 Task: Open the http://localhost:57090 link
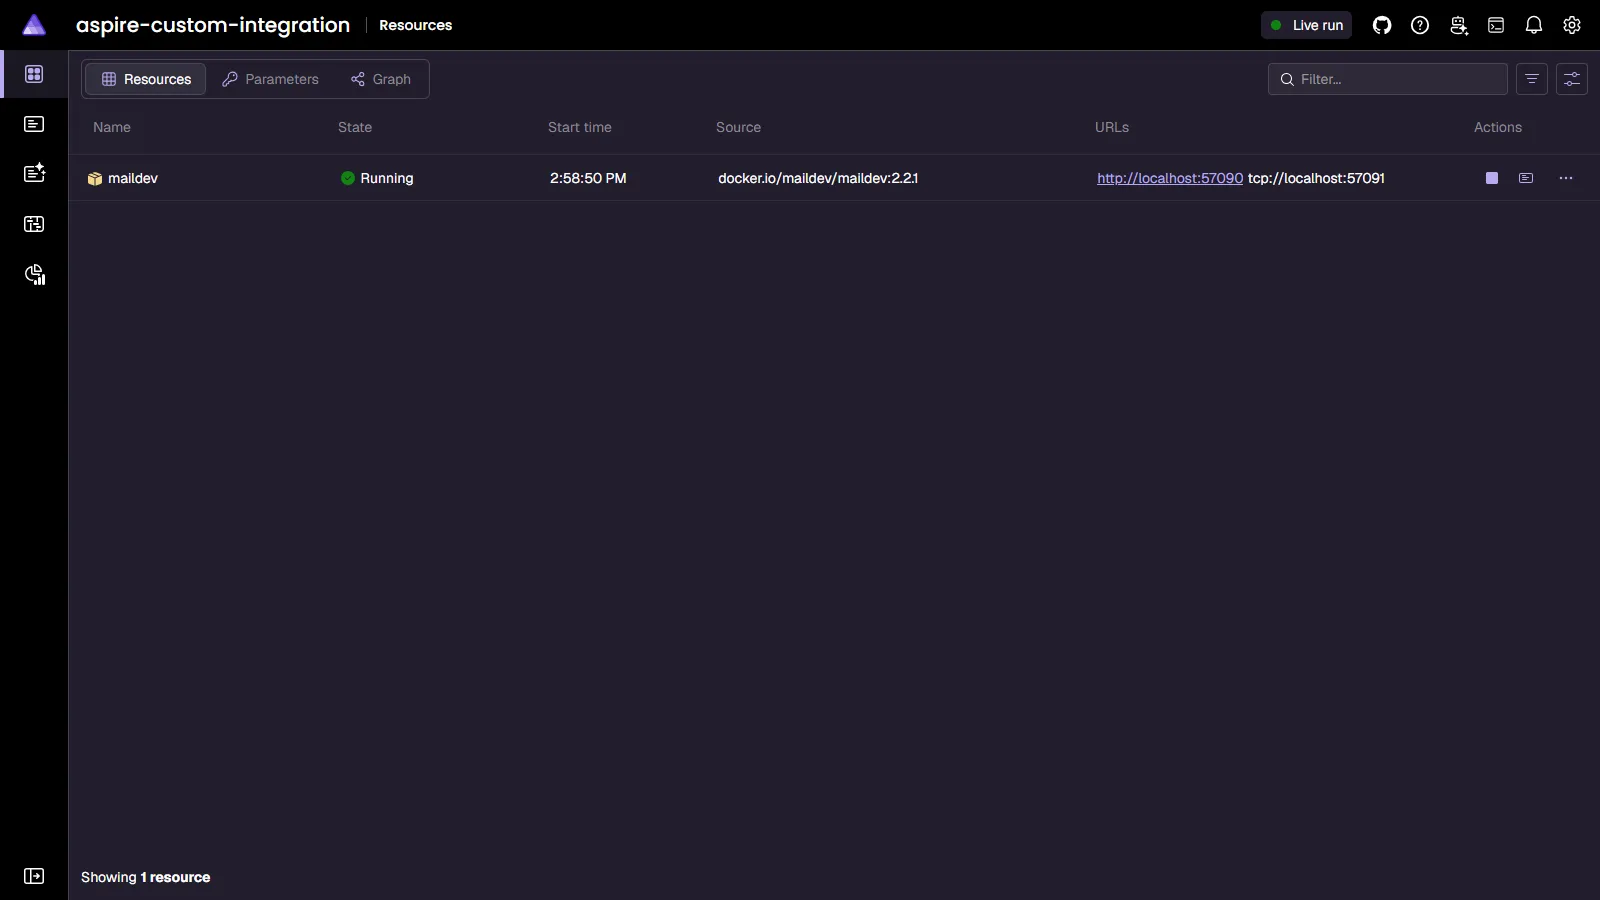click(x=1170, y=178)
